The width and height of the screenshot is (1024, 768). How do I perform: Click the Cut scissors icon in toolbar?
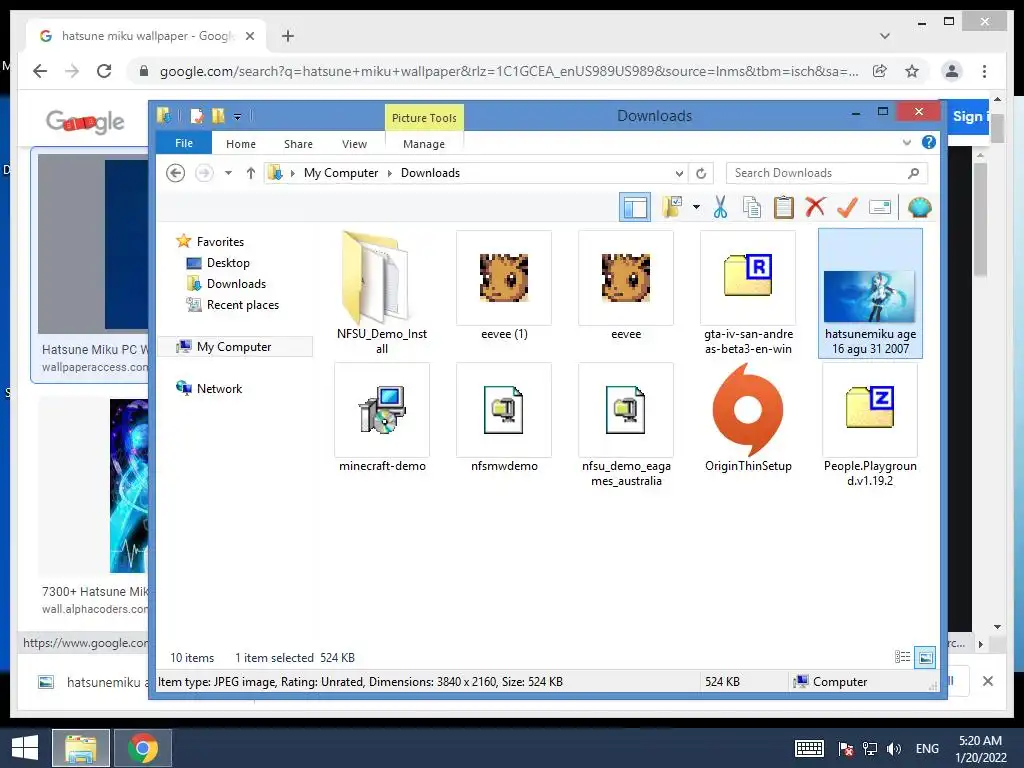click(x=720, y=208)
